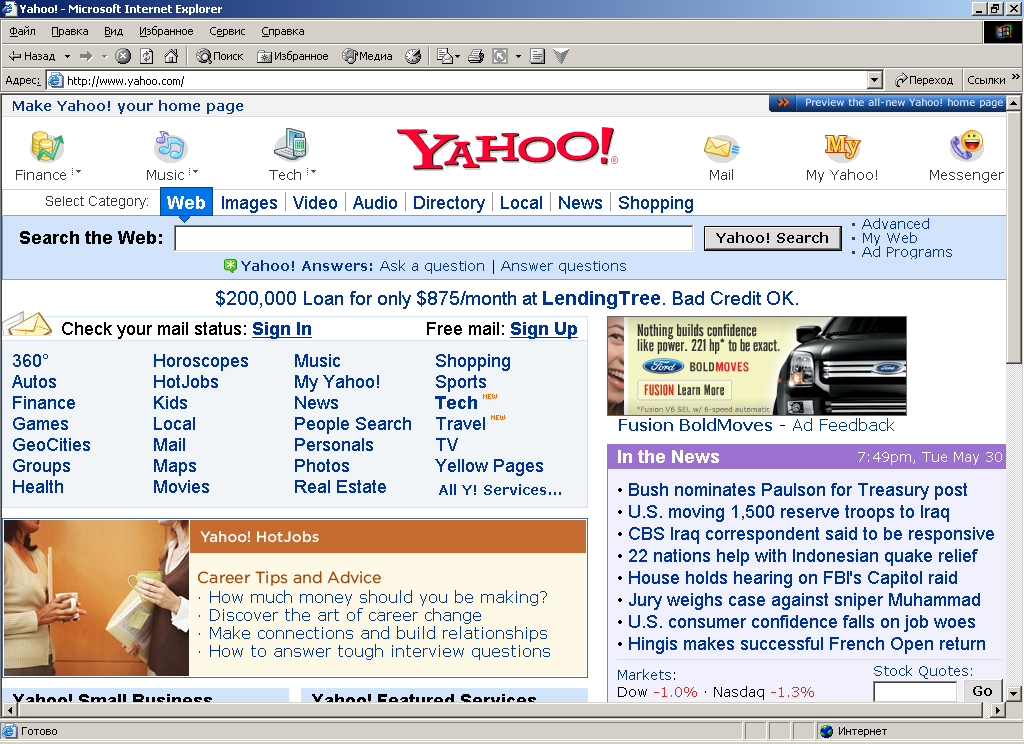The width and height of the screenshot is (1024, 744).
Task: Open the Advanced search link
Action: (x=895, y=224)
